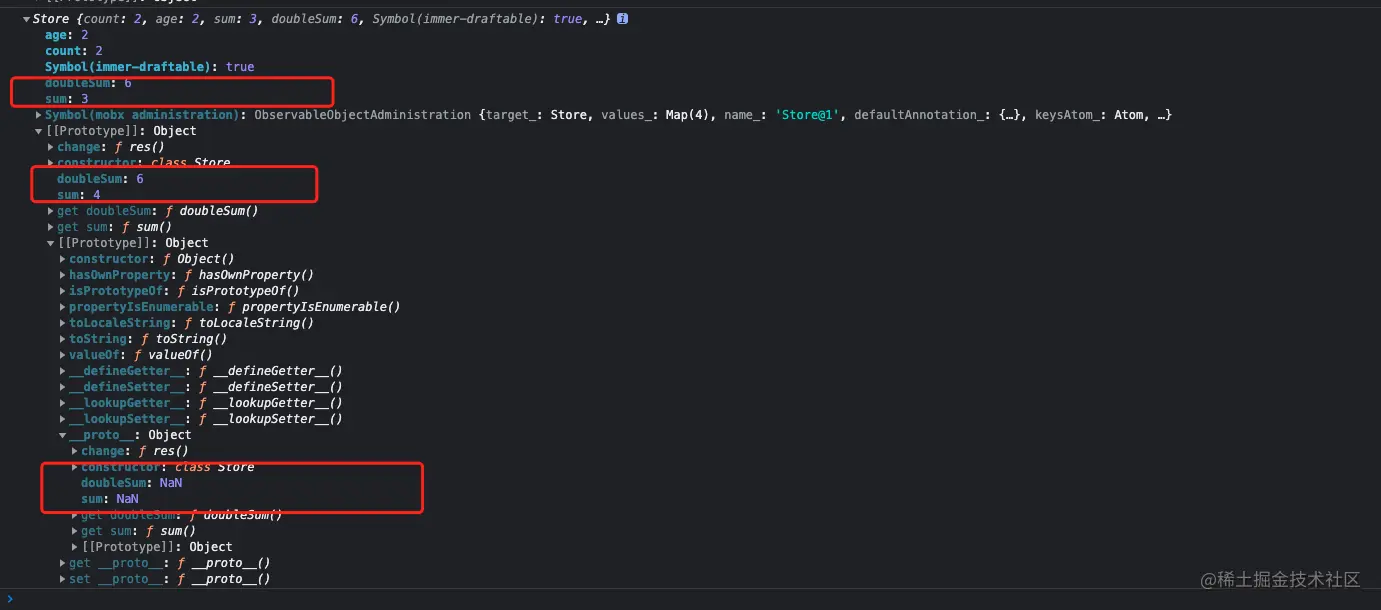This screenshot has width=1381, height=610.
Task: Expand the hasOwnProperty function entry
Action: pyautogui.click(x=63, y=275)
